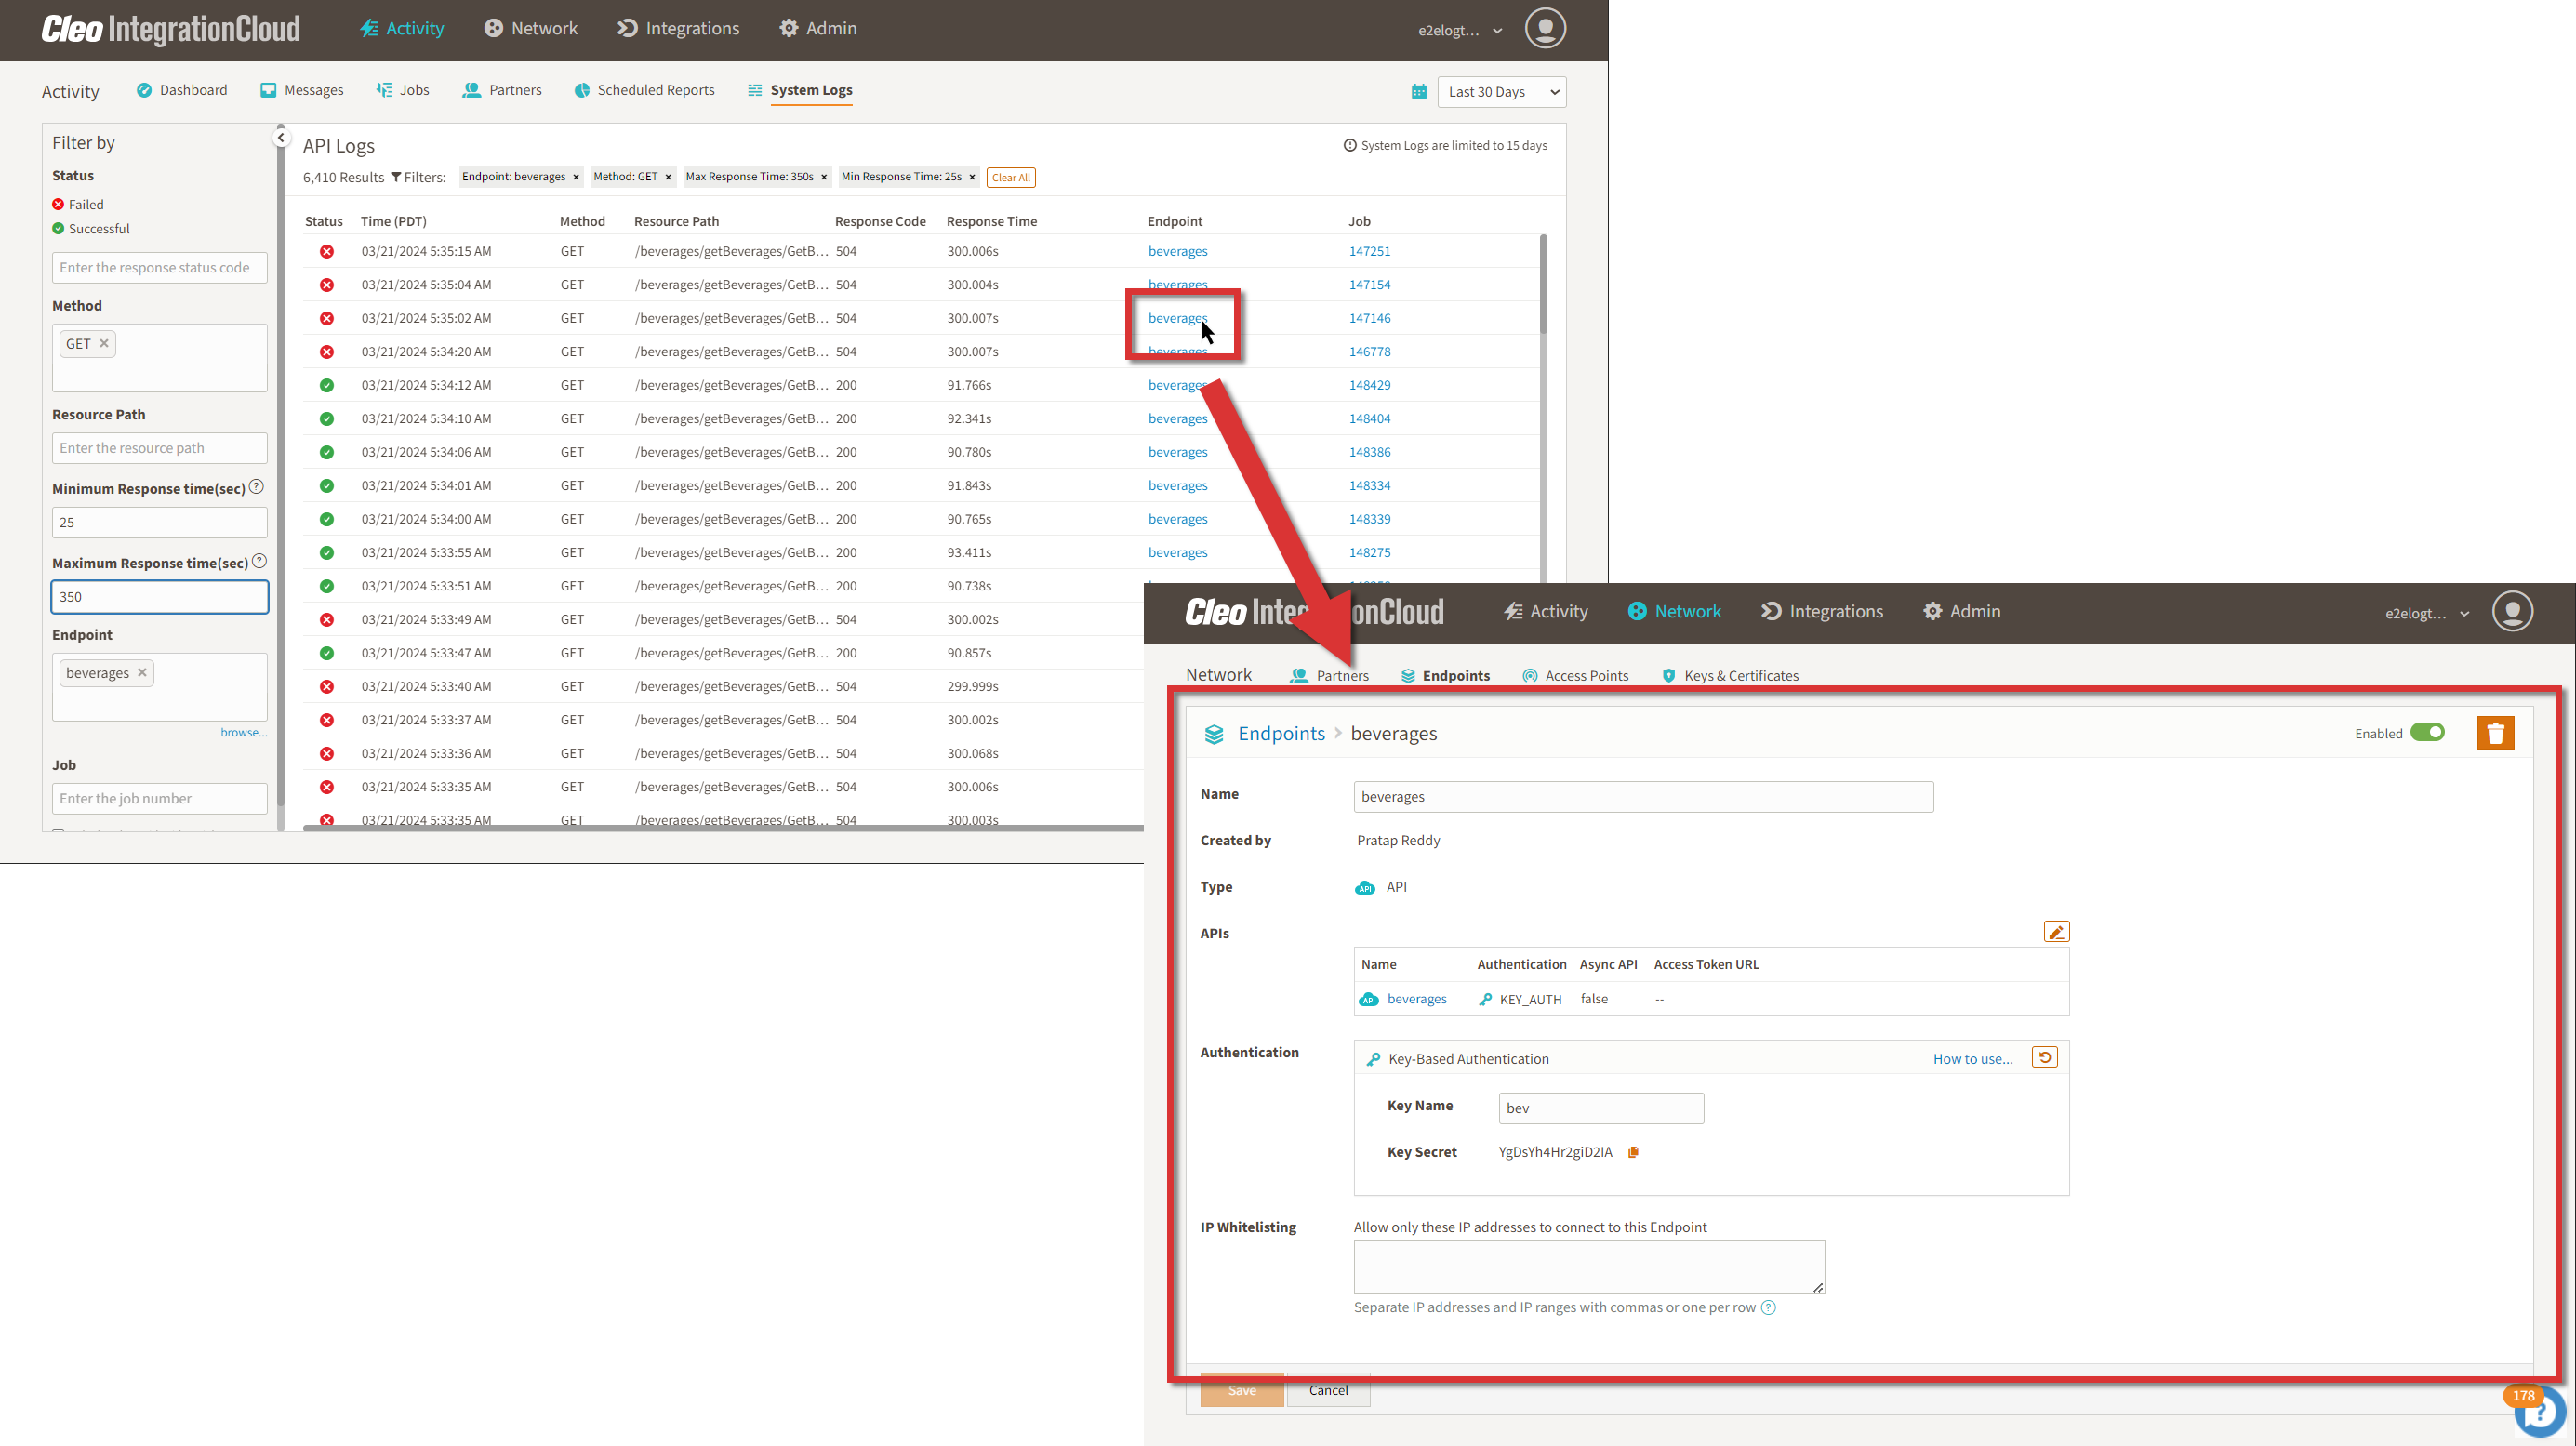
Task: Click Cancel on the endpoint form
Action: pyautogui.click(x=1328, y=1390)
